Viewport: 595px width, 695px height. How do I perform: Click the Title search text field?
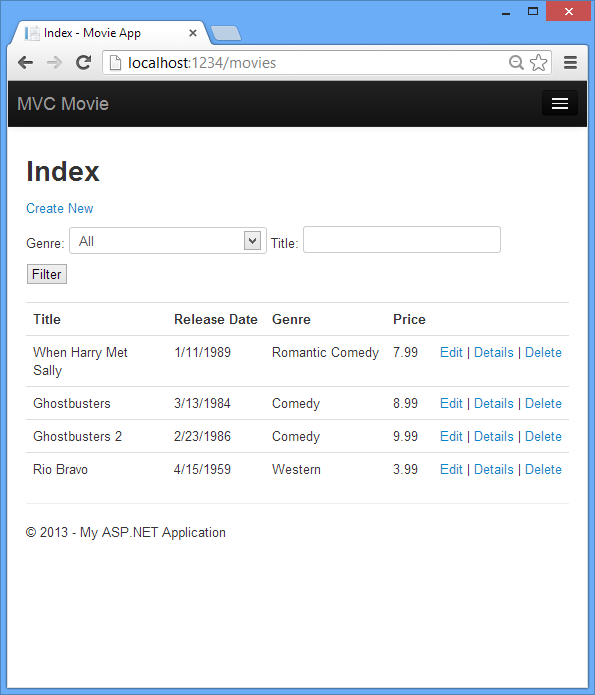click(x=402, y=240)
